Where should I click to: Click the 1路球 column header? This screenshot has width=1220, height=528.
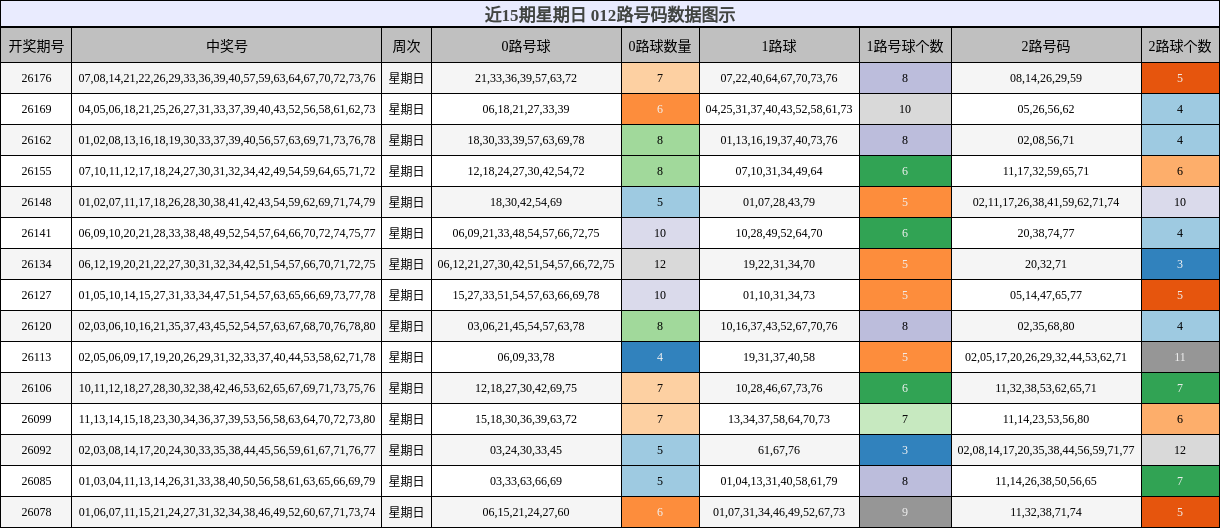click(779, 45)
